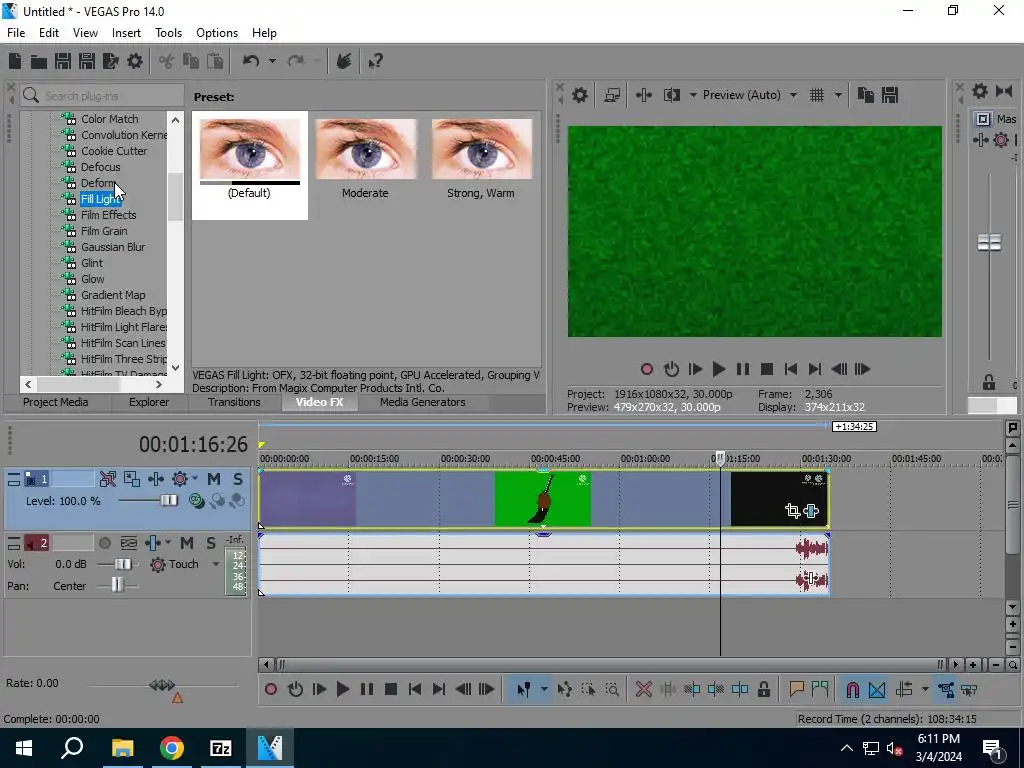The height and width of the screenshot is (768, 1024).
Task: Open Preview window project video properties gear
Action: [579, 95]
